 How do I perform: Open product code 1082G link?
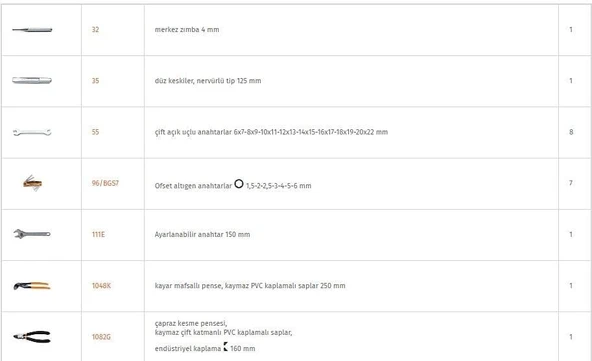coord(101,337)
